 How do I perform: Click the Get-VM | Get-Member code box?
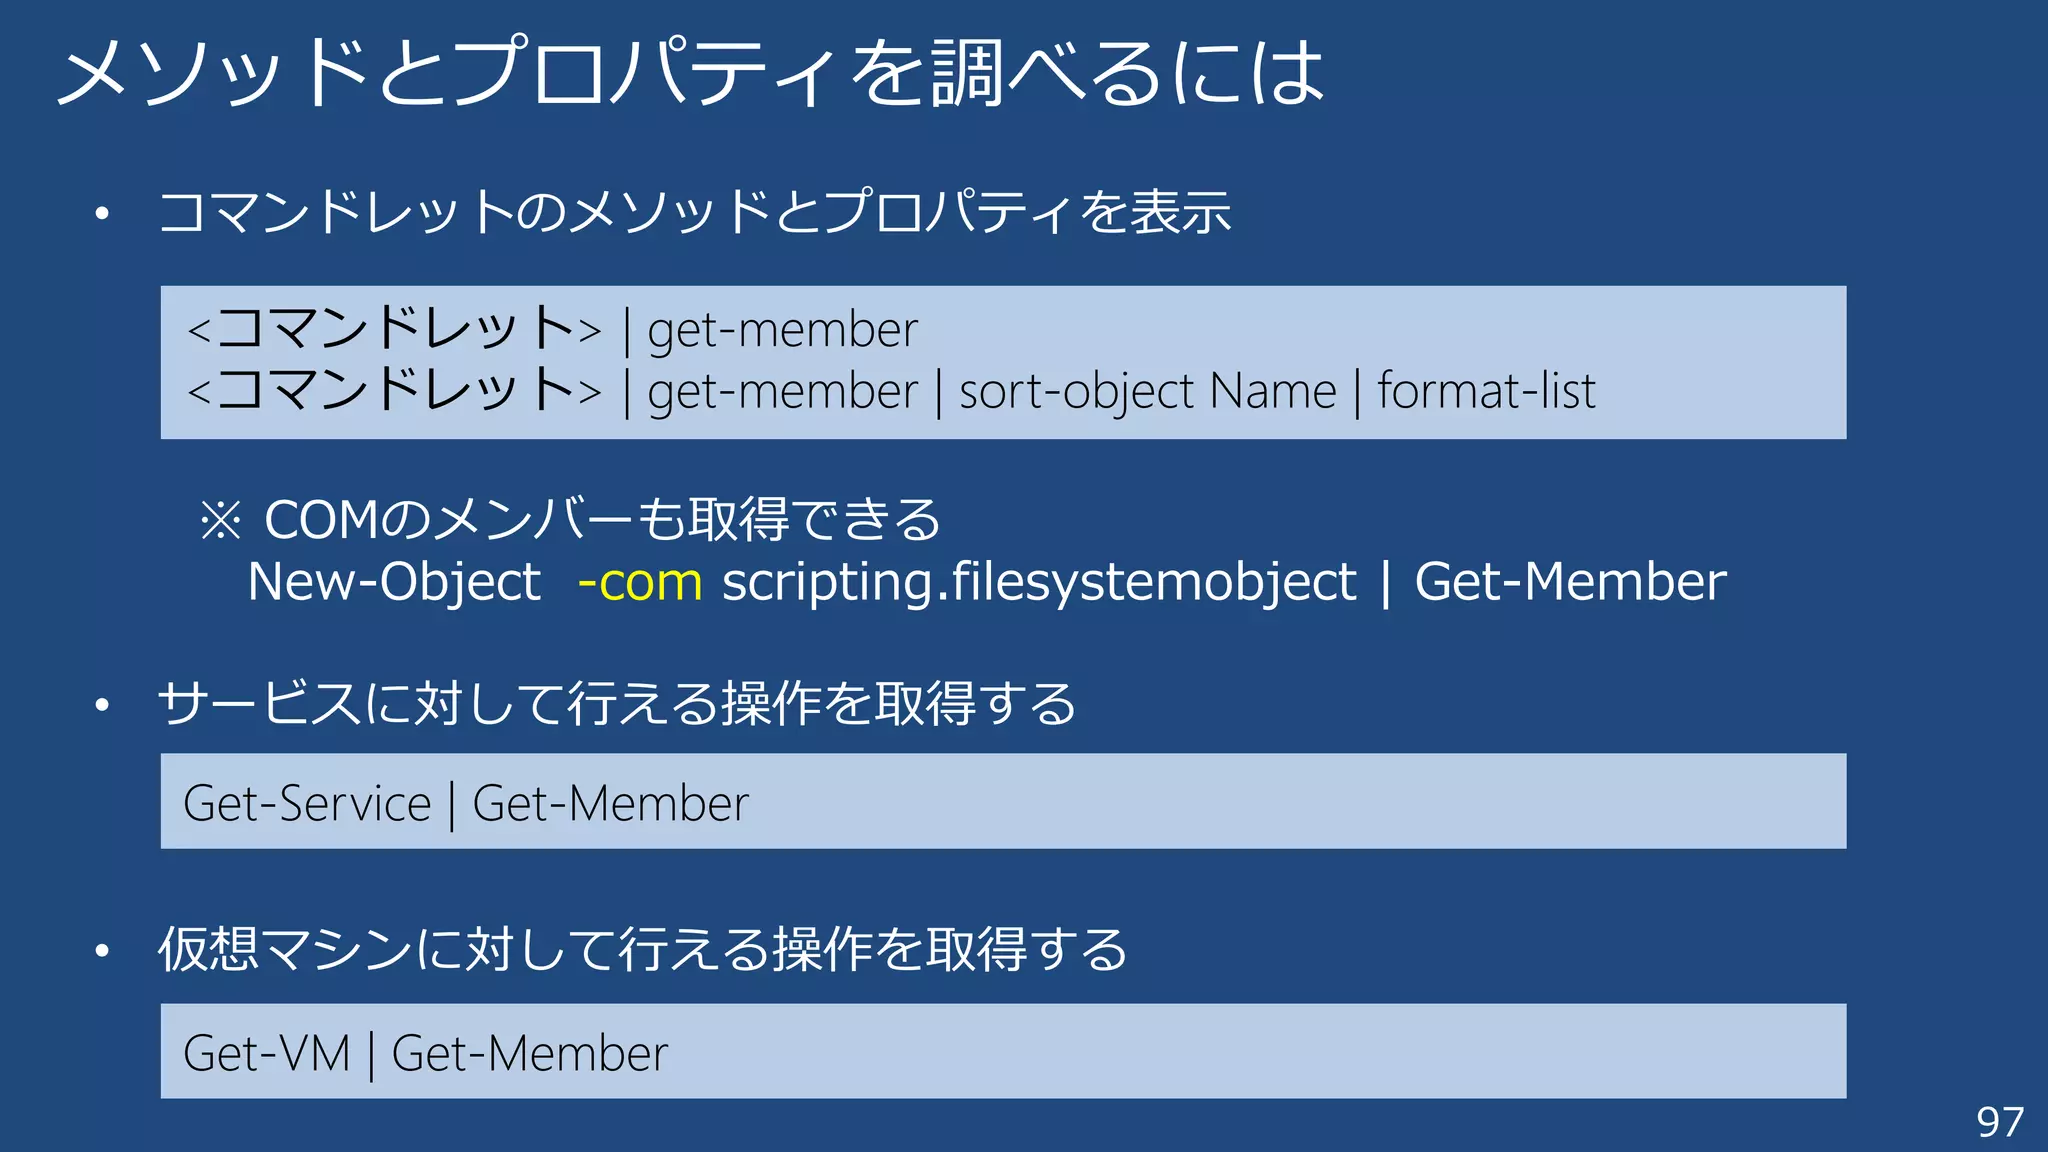pyautogui.click(x=1003, y=1051)
